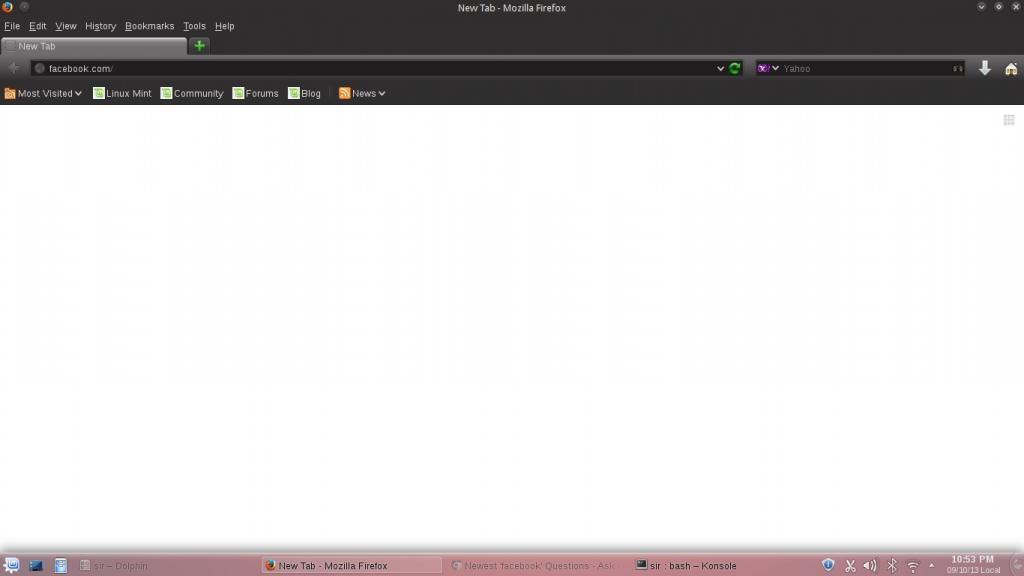Open the file manager launcher in taskbar

pos(61,566)
